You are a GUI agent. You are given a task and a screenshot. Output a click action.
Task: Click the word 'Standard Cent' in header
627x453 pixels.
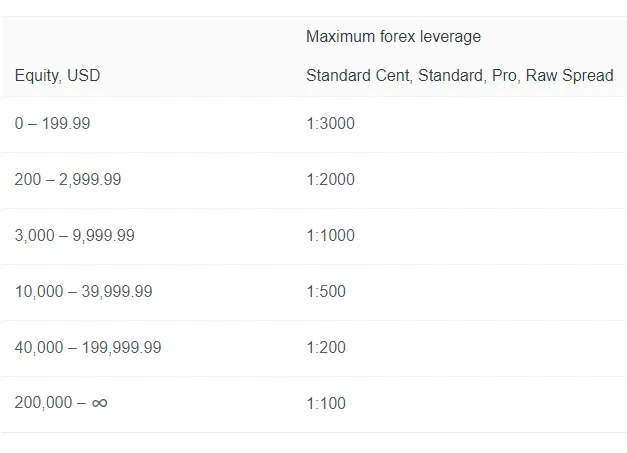coord(358,76)
